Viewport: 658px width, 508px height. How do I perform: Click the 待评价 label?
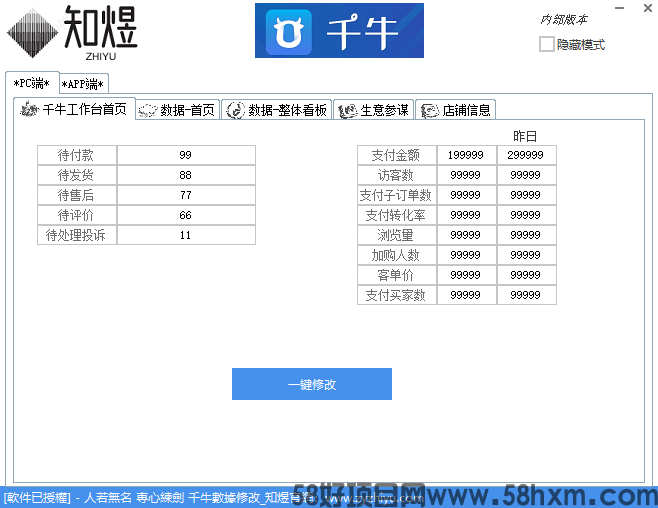pyautogui.click(x=76, y=215)
